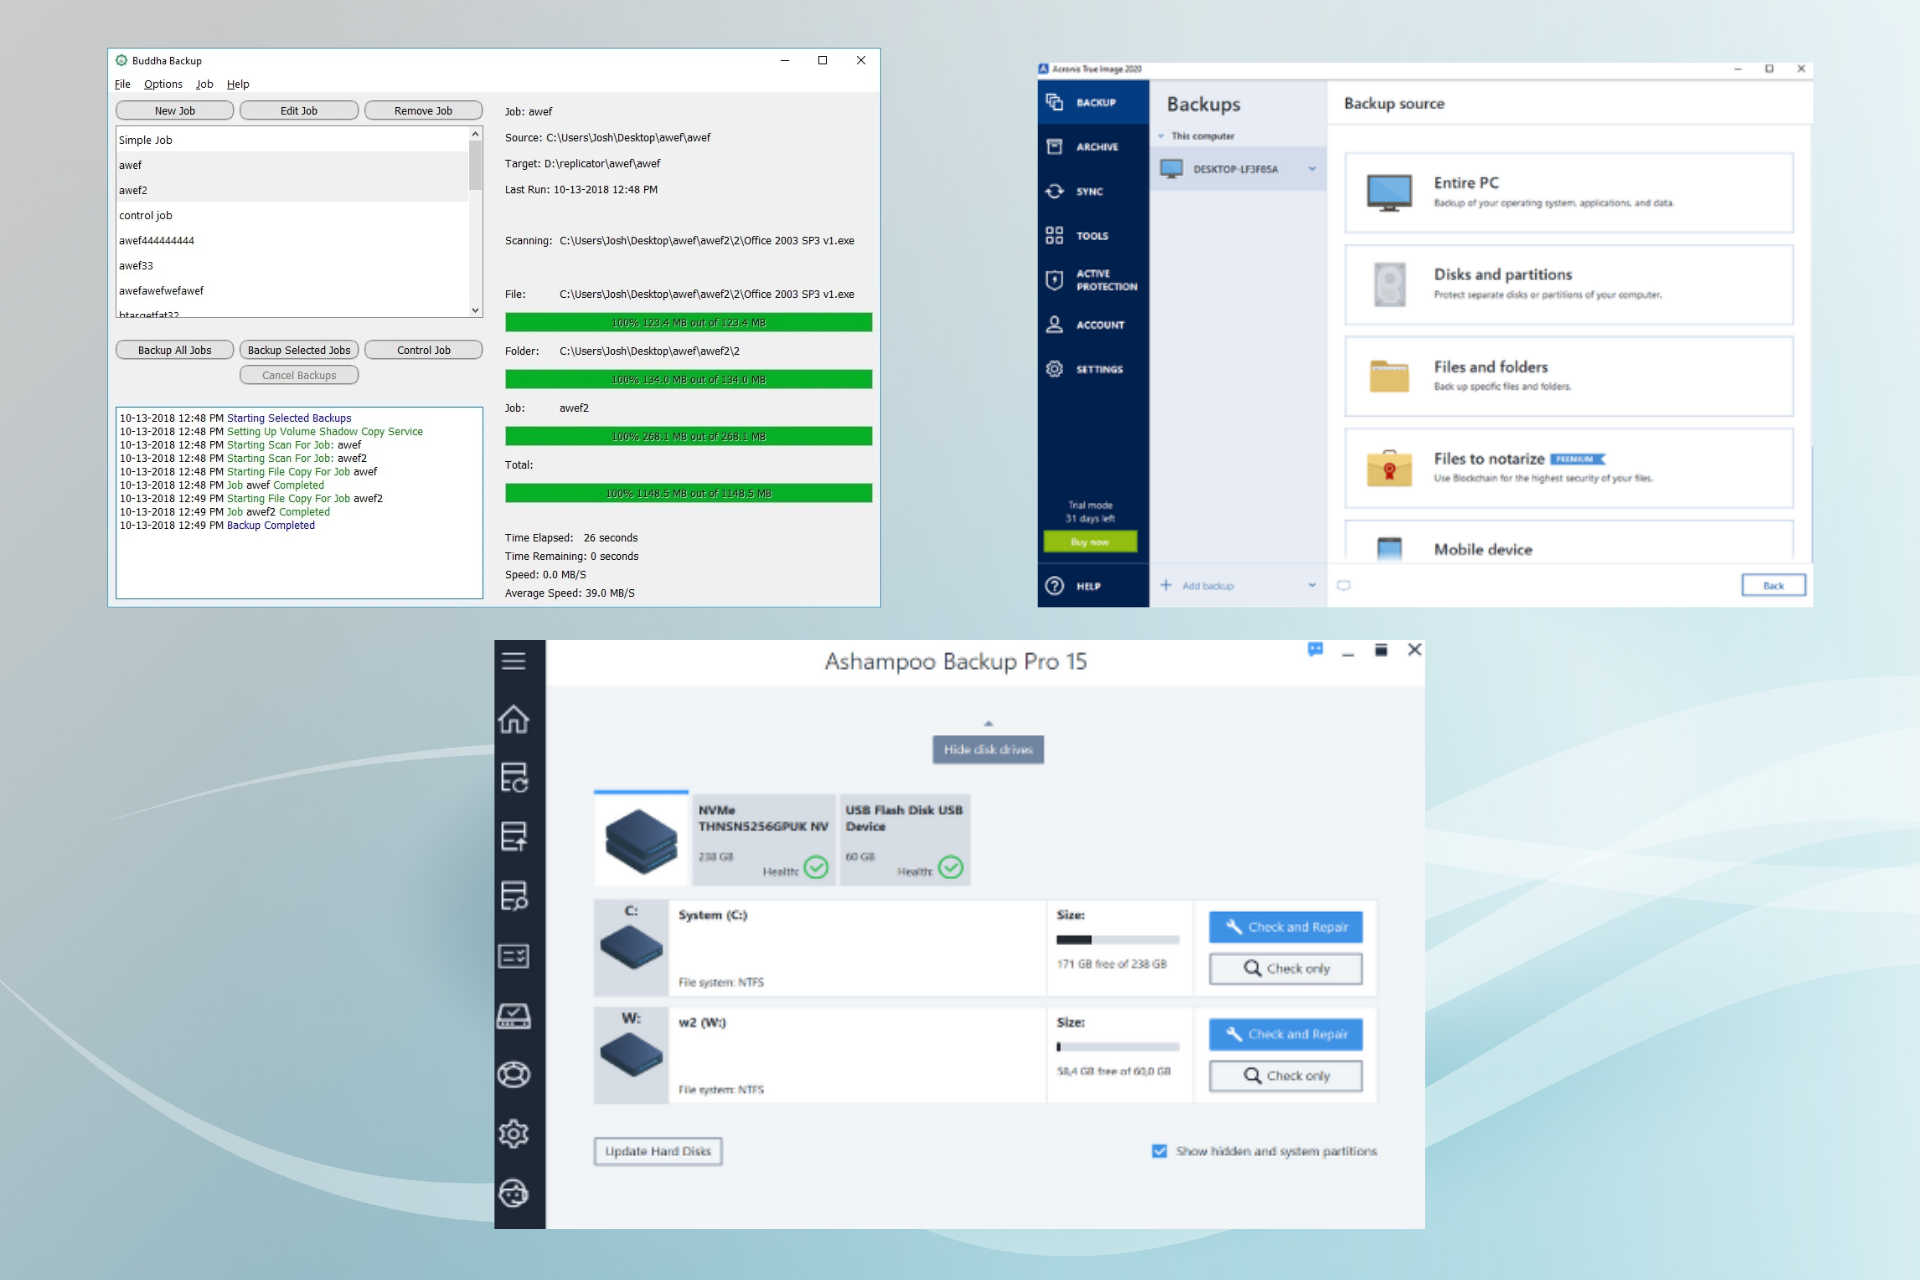The width and height of the screenshot is (1920, 1280).
Task: Click System (C:) size usage bar
Action: coord(1118,940)
